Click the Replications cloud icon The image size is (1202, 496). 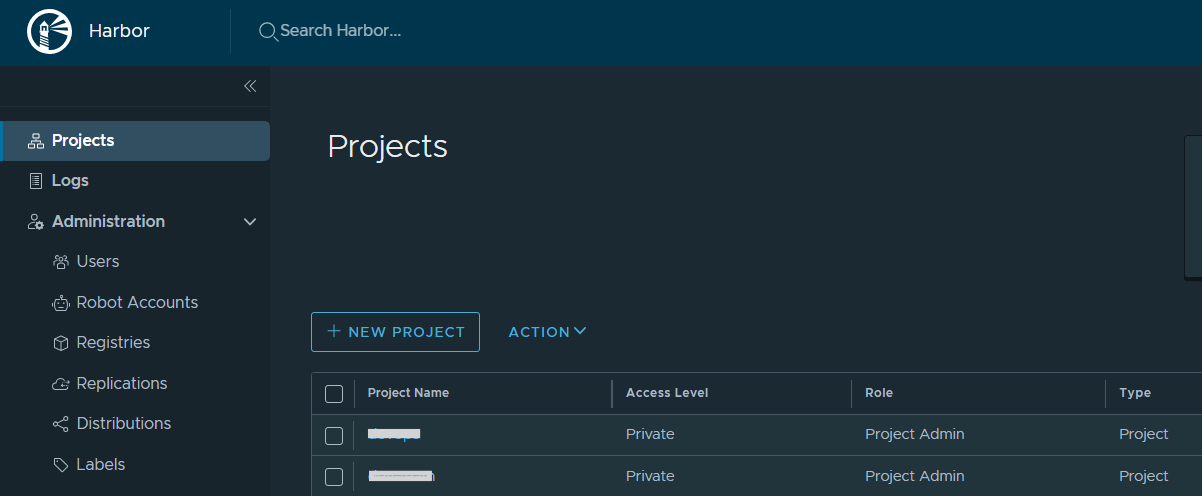60,384
